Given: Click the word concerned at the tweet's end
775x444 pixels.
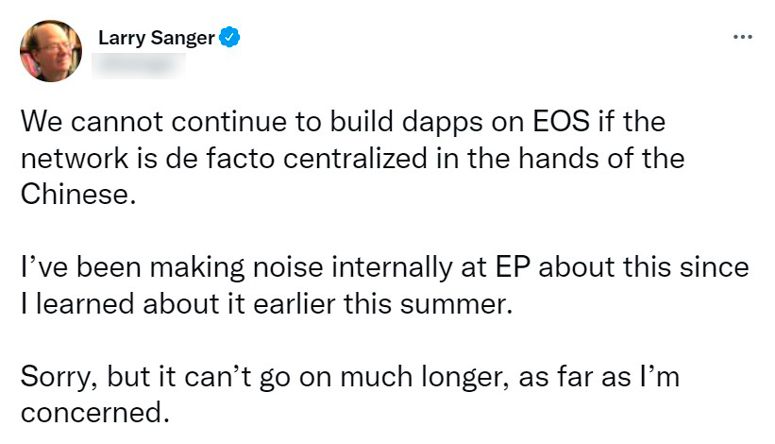Looking at the screenshot, I should click(x=95, y=413).
